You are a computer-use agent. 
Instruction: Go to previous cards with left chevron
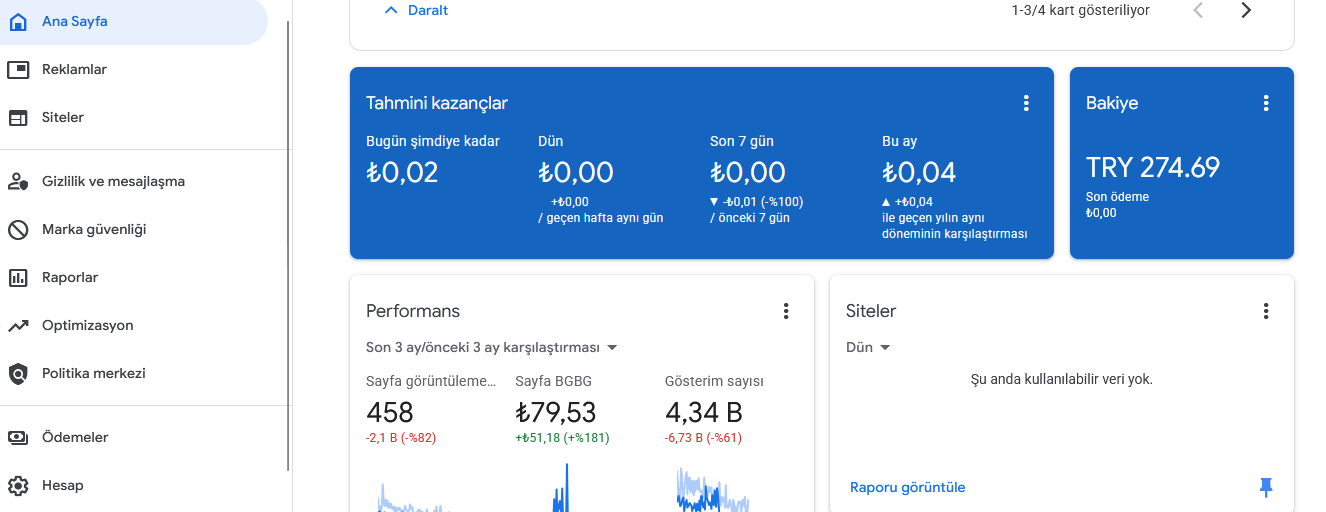tap(1198, 10)
